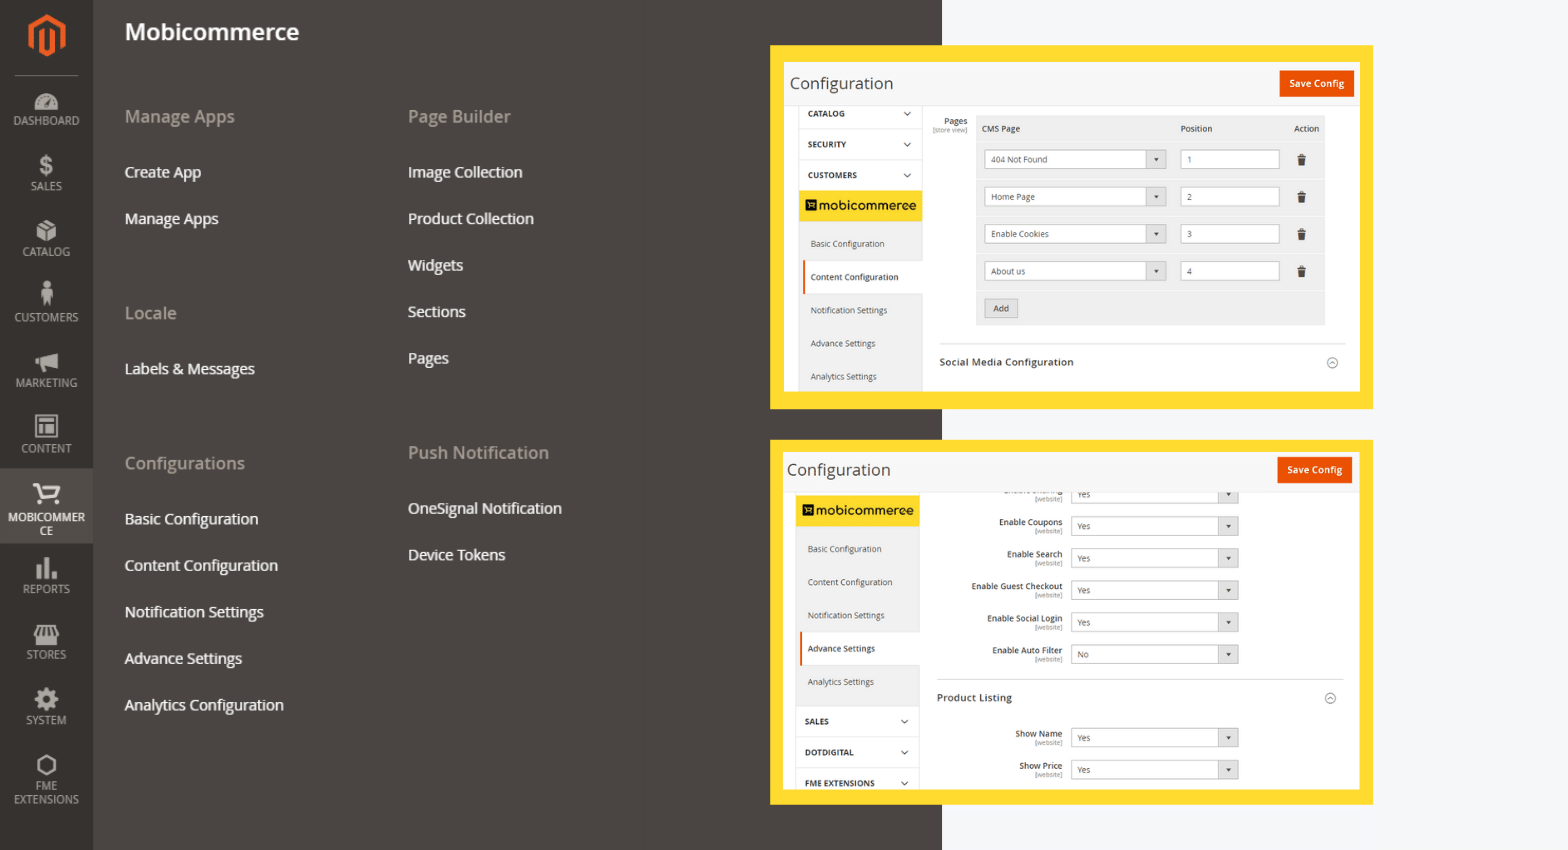Open Advance Settings in Mobicommerce menu
The width and height of the screenshot is (1568, 850).
183,658
